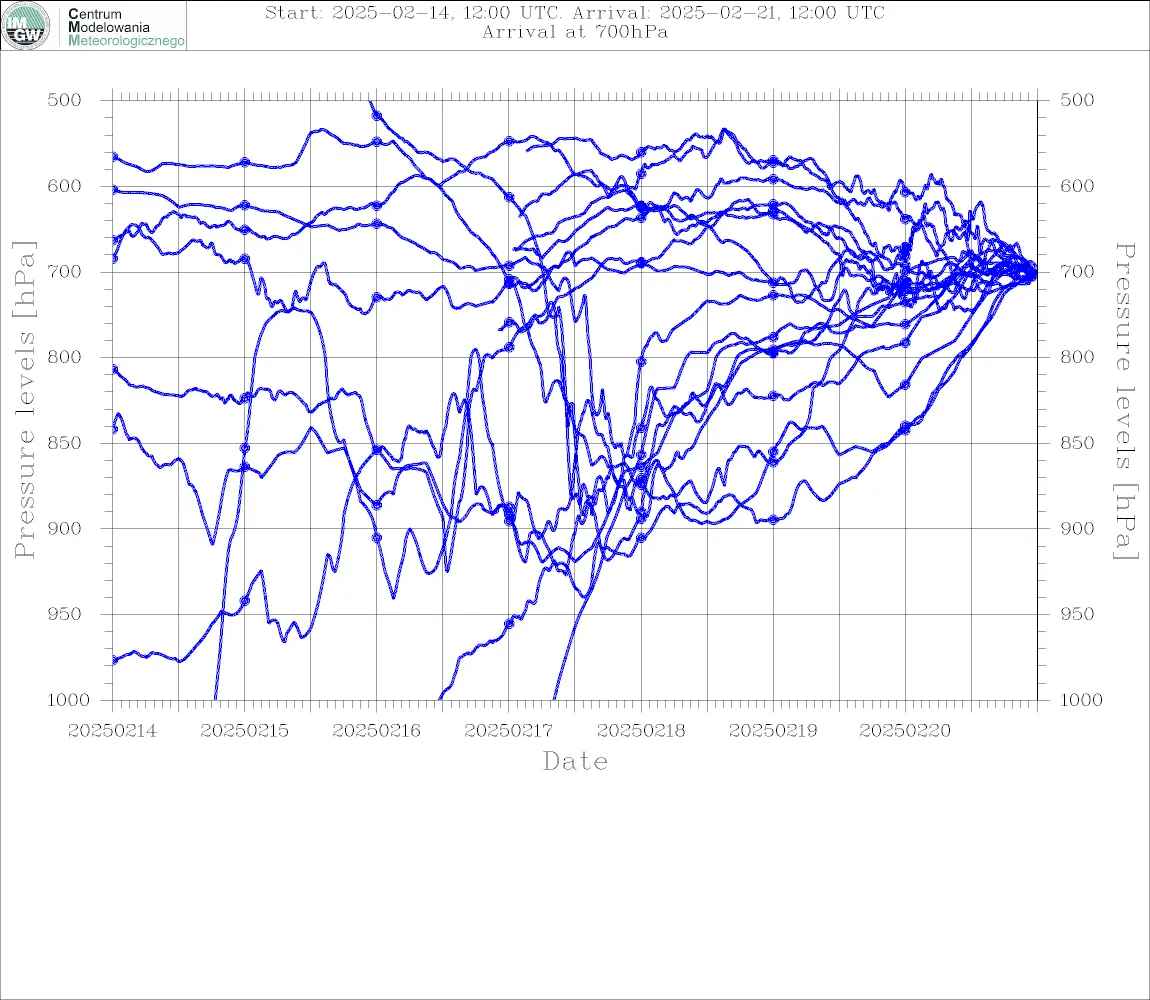
Task: Click the right axis 850 tick label
Action: pyautogui.click(x=1077, y=443)
